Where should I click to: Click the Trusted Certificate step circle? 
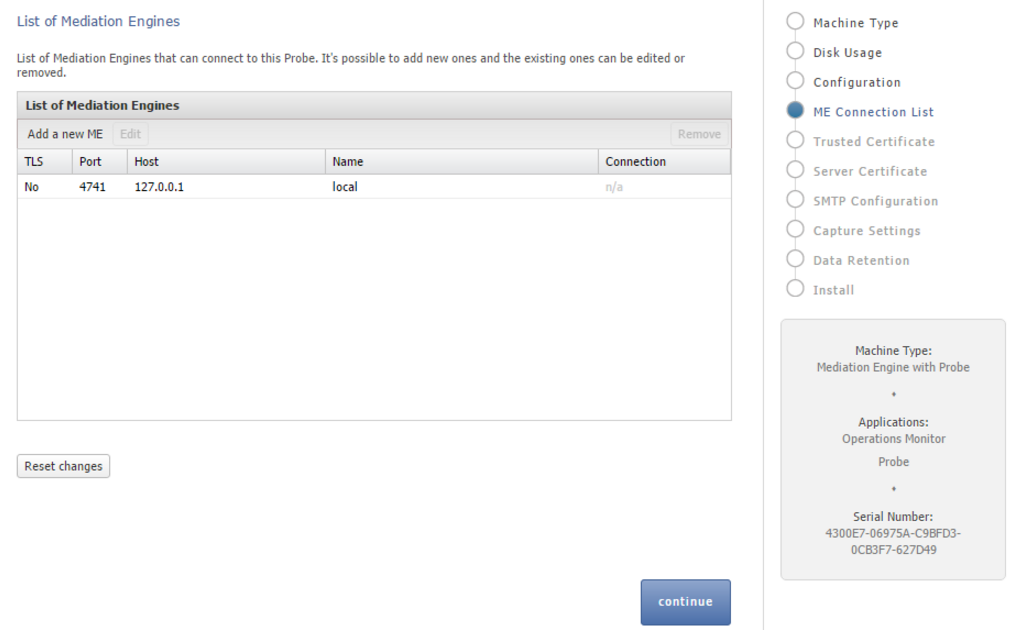click(x=795, y=140)
